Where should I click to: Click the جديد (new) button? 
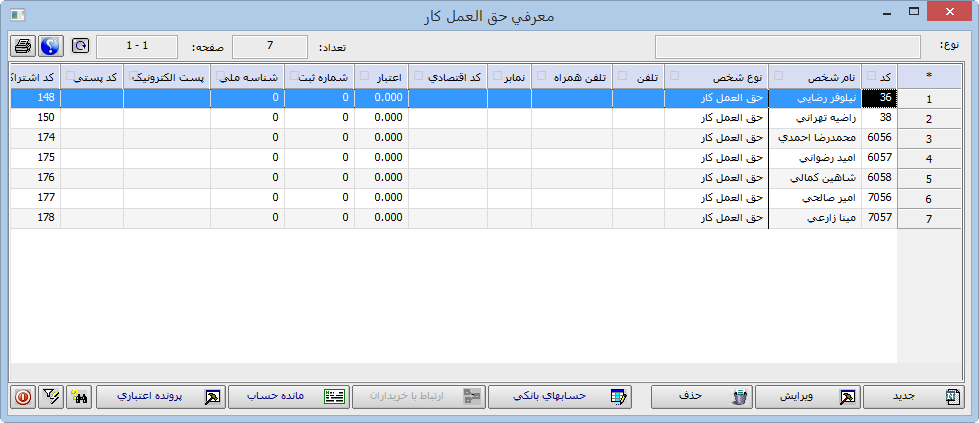pos(914,397)
